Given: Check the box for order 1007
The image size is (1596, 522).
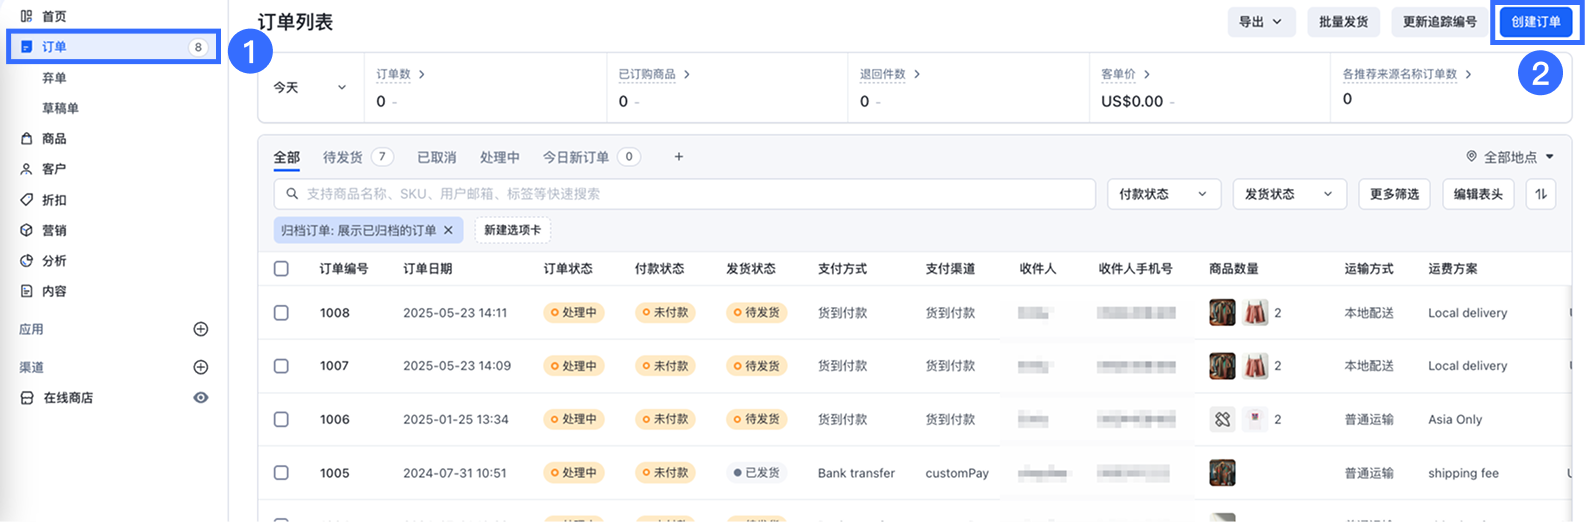Looking at the screenshot, I should pos(281,366).
